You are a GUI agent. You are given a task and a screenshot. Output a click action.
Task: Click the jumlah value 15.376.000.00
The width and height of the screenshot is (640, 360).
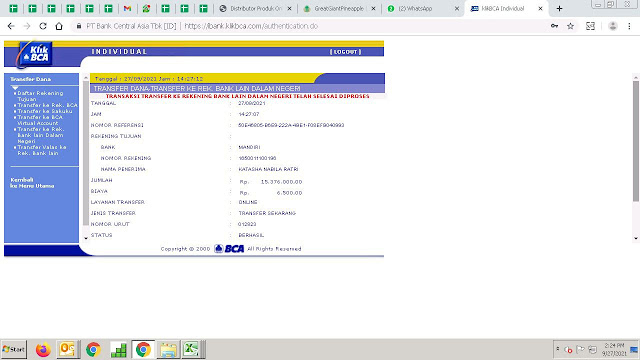[281, 182]
